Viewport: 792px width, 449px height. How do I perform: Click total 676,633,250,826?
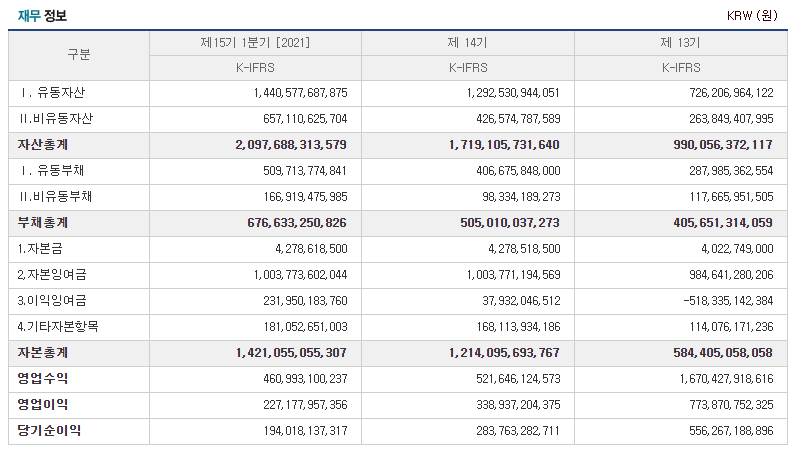tap(297, 223)
